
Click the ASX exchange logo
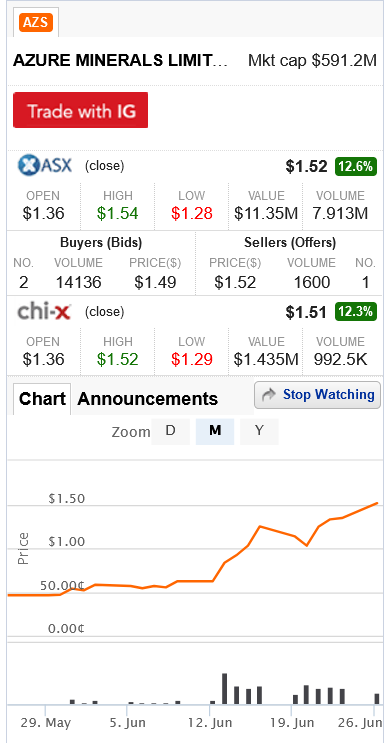click(45, 165)
